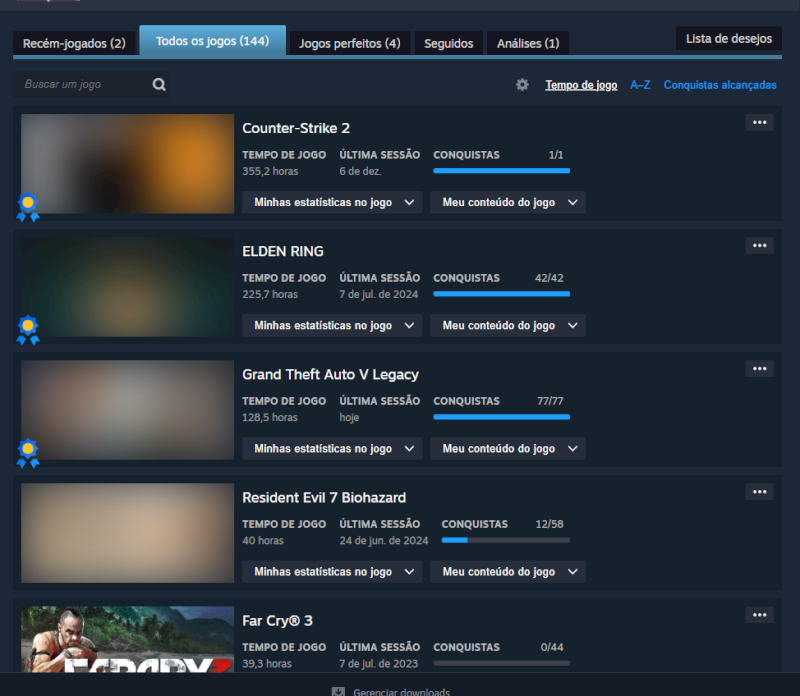
Task: Open the Análises tab
Action: click(527, 43)
